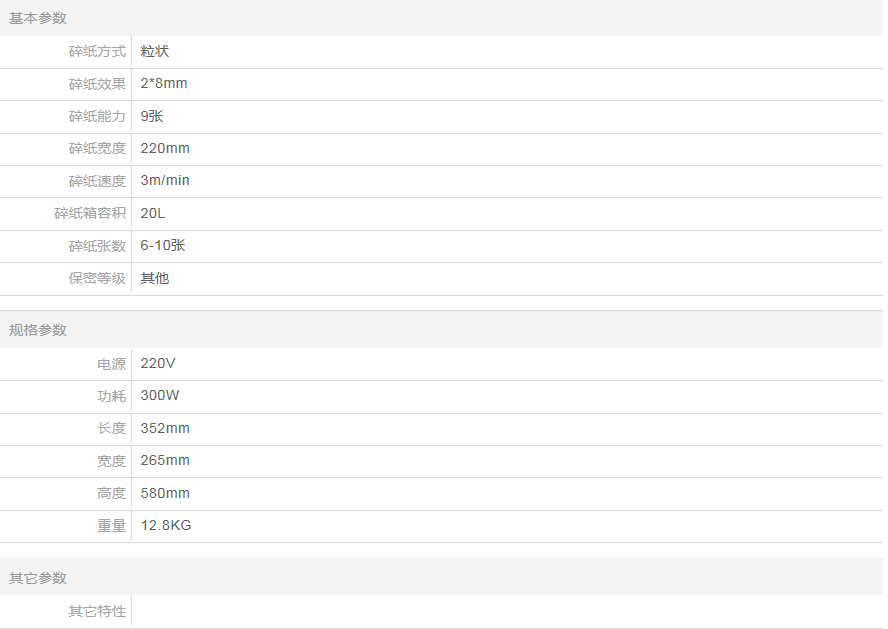888x629 pixels.
Task: Click the 265mm width value
Action: point(165,460)
